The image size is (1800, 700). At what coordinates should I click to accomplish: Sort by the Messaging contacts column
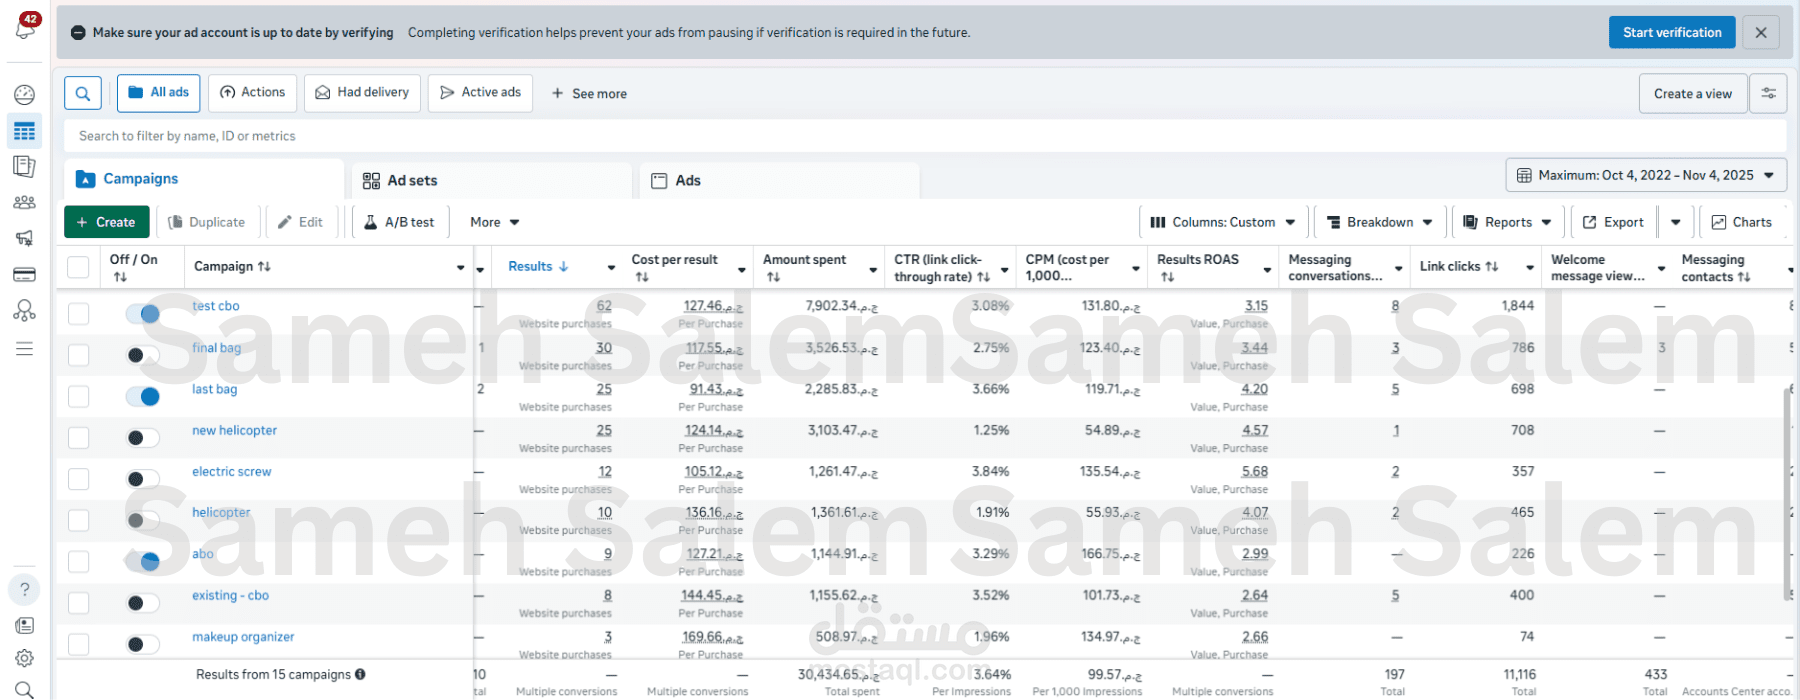pos(1744,277)
